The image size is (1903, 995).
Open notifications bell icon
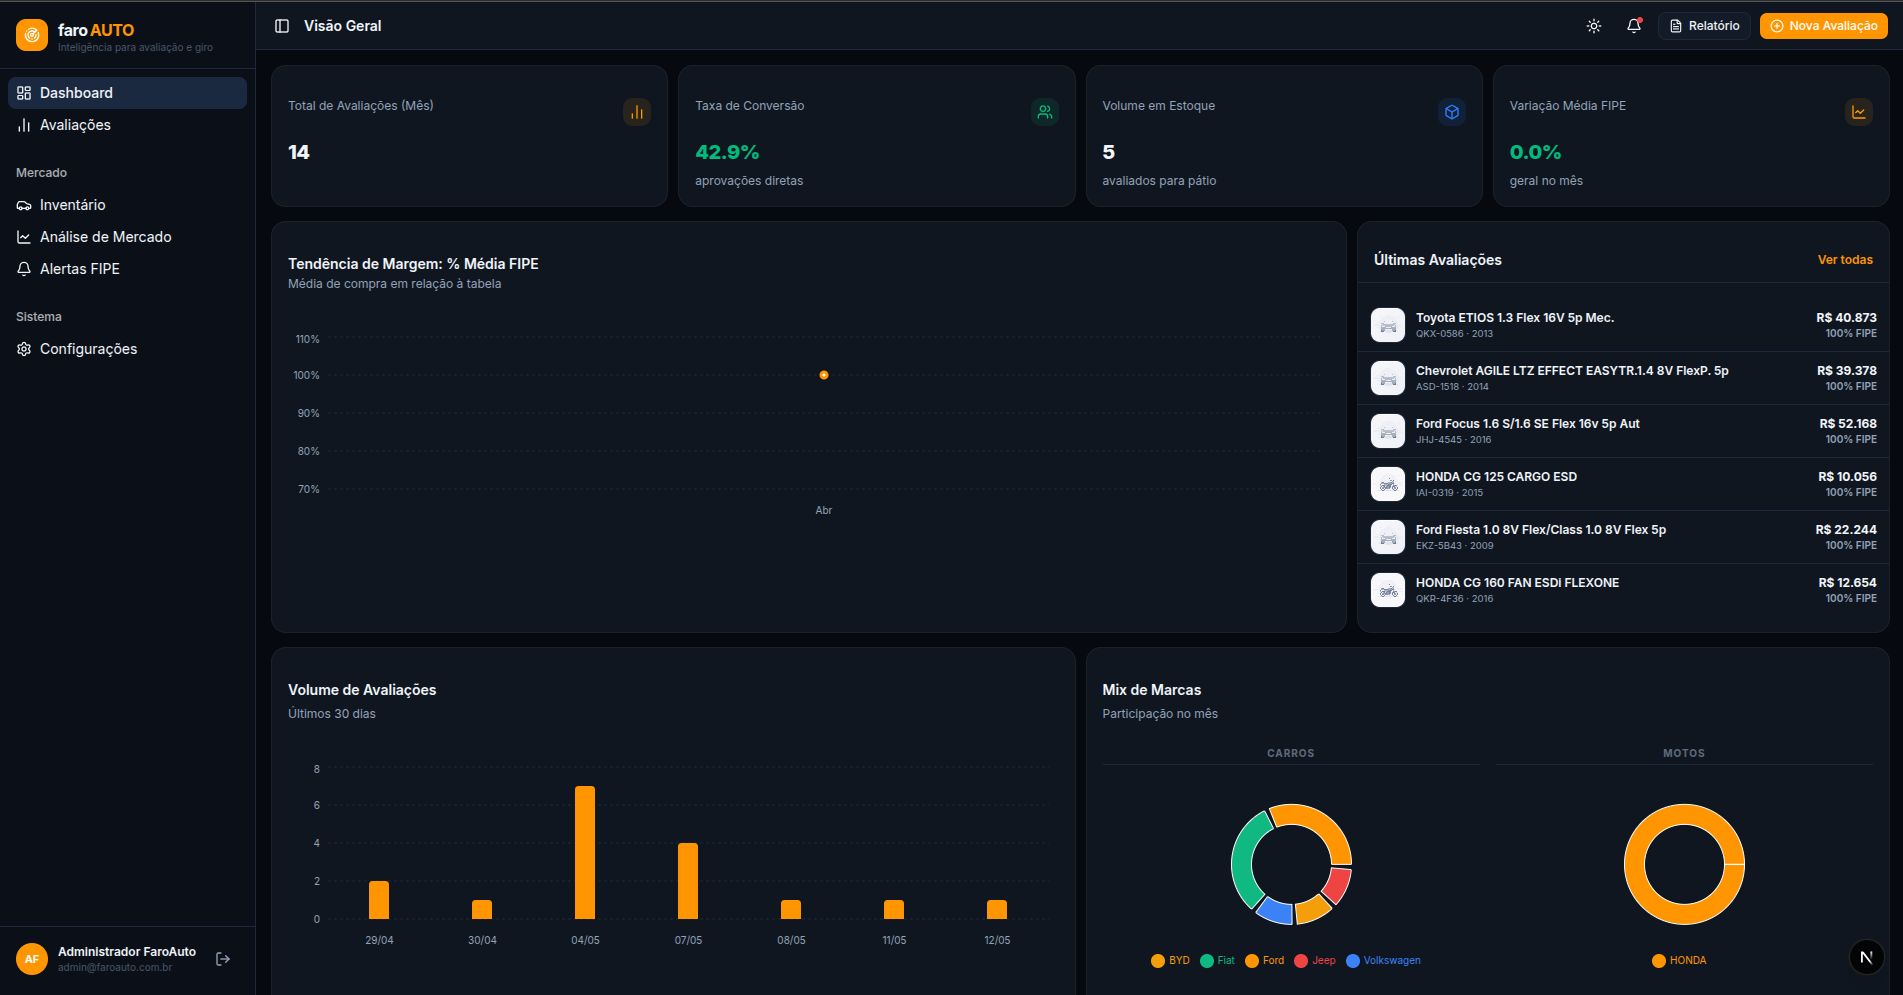(x=1634, y=26)
